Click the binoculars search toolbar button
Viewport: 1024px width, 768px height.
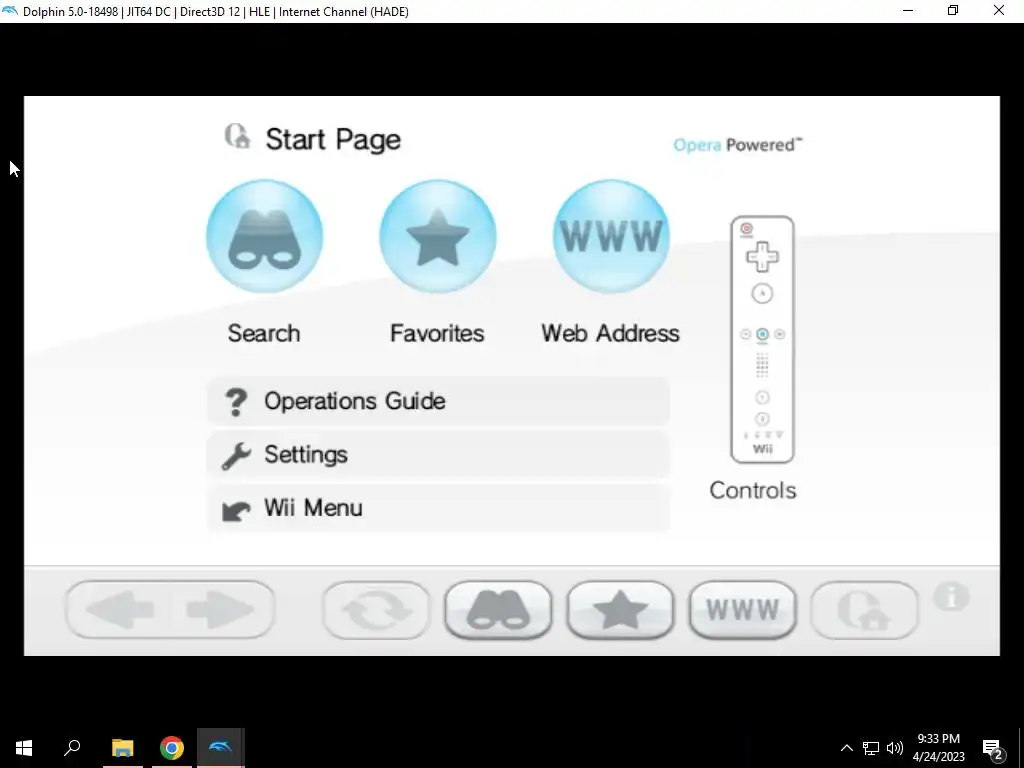pos(498,610)
